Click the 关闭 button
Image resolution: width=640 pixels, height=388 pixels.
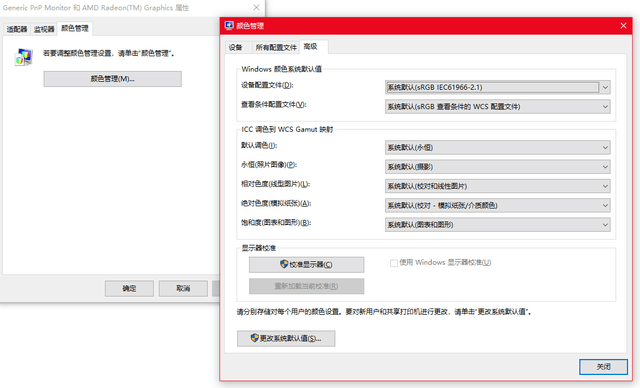pyautogui.click(x=603, y=367)
